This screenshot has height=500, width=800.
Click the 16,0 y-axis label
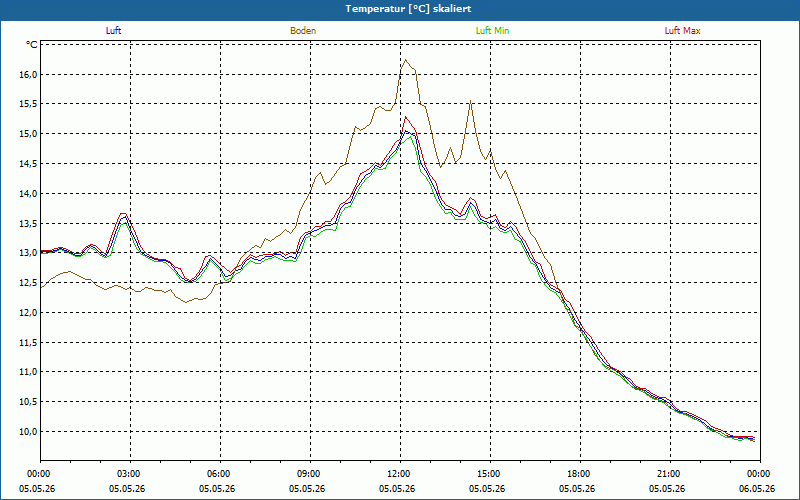tap(29, 74)
